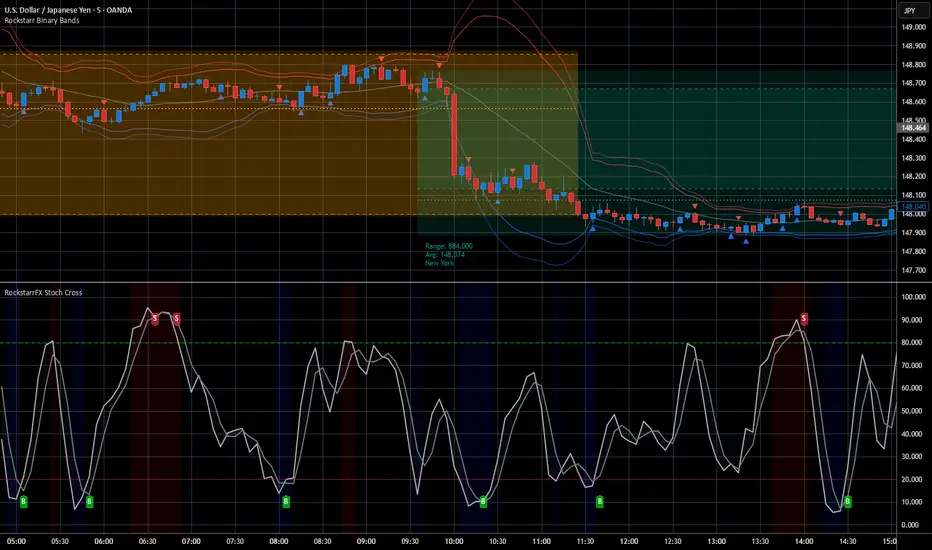The width and height of the screenshot is (932, 550).
Task: Click the red S sell marker near 14:00
Action: click(x=805, y=318)
